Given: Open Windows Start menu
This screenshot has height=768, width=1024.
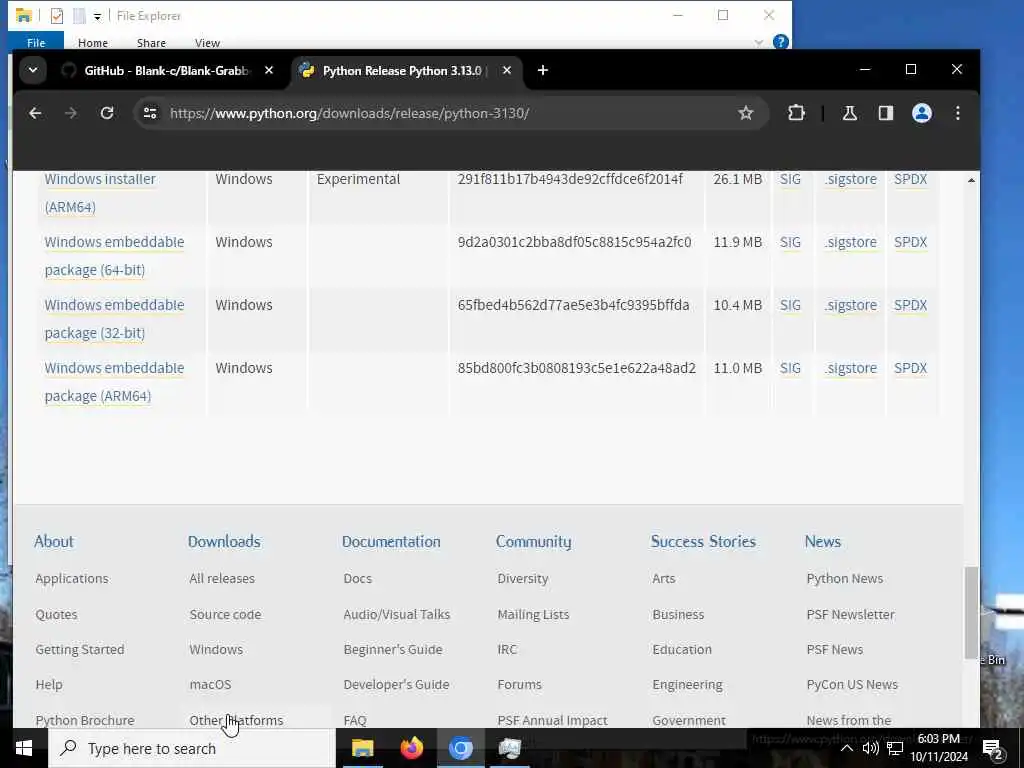Looking at the screenshot, I should (24, 748).
